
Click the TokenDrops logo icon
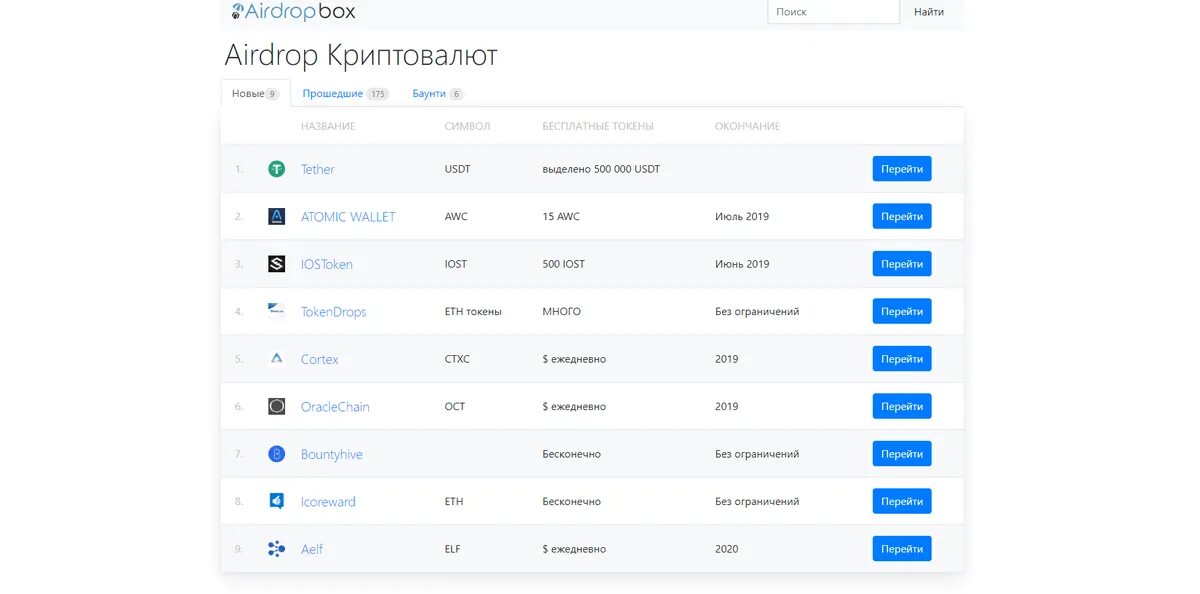point(277,311)
